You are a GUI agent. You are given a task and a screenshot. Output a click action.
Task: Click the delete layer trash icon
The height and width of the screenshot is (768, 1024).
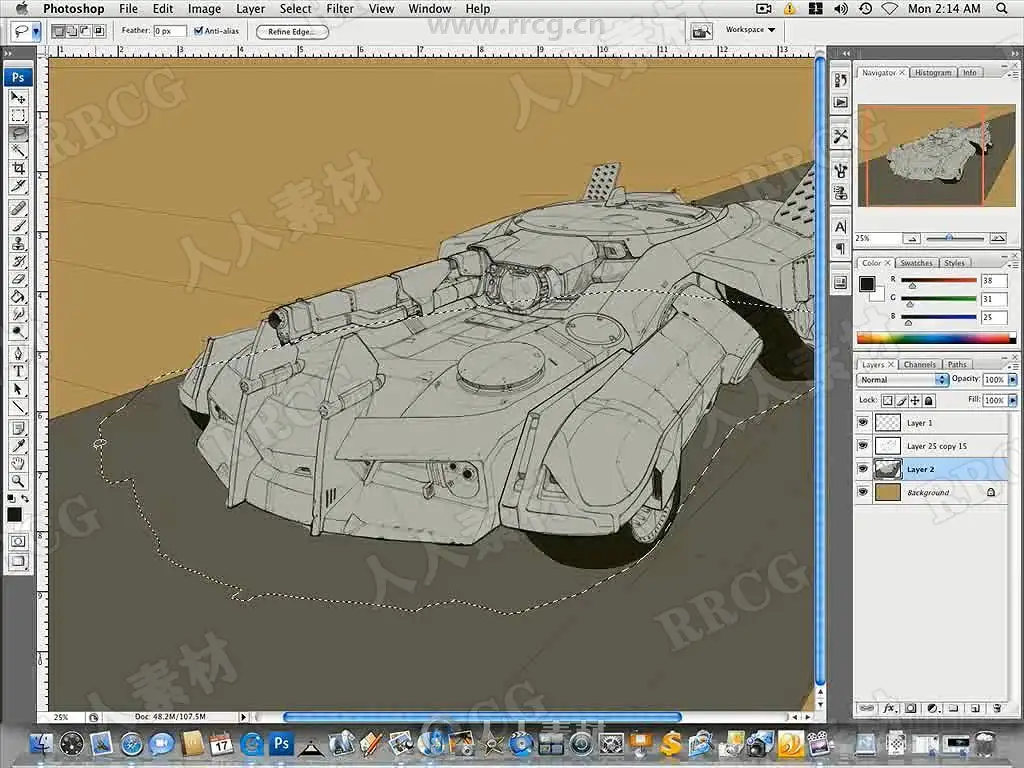click(997, 708)
